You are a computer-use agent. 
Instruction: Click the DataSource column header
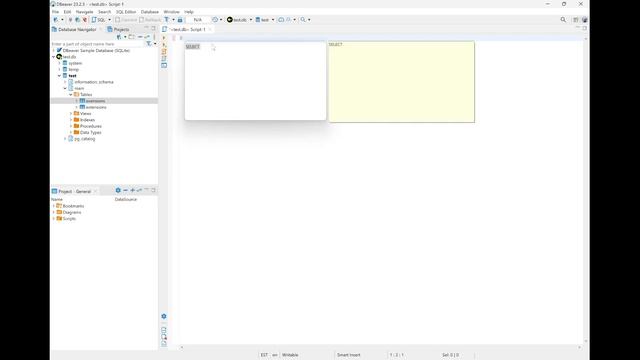point(126,200)
